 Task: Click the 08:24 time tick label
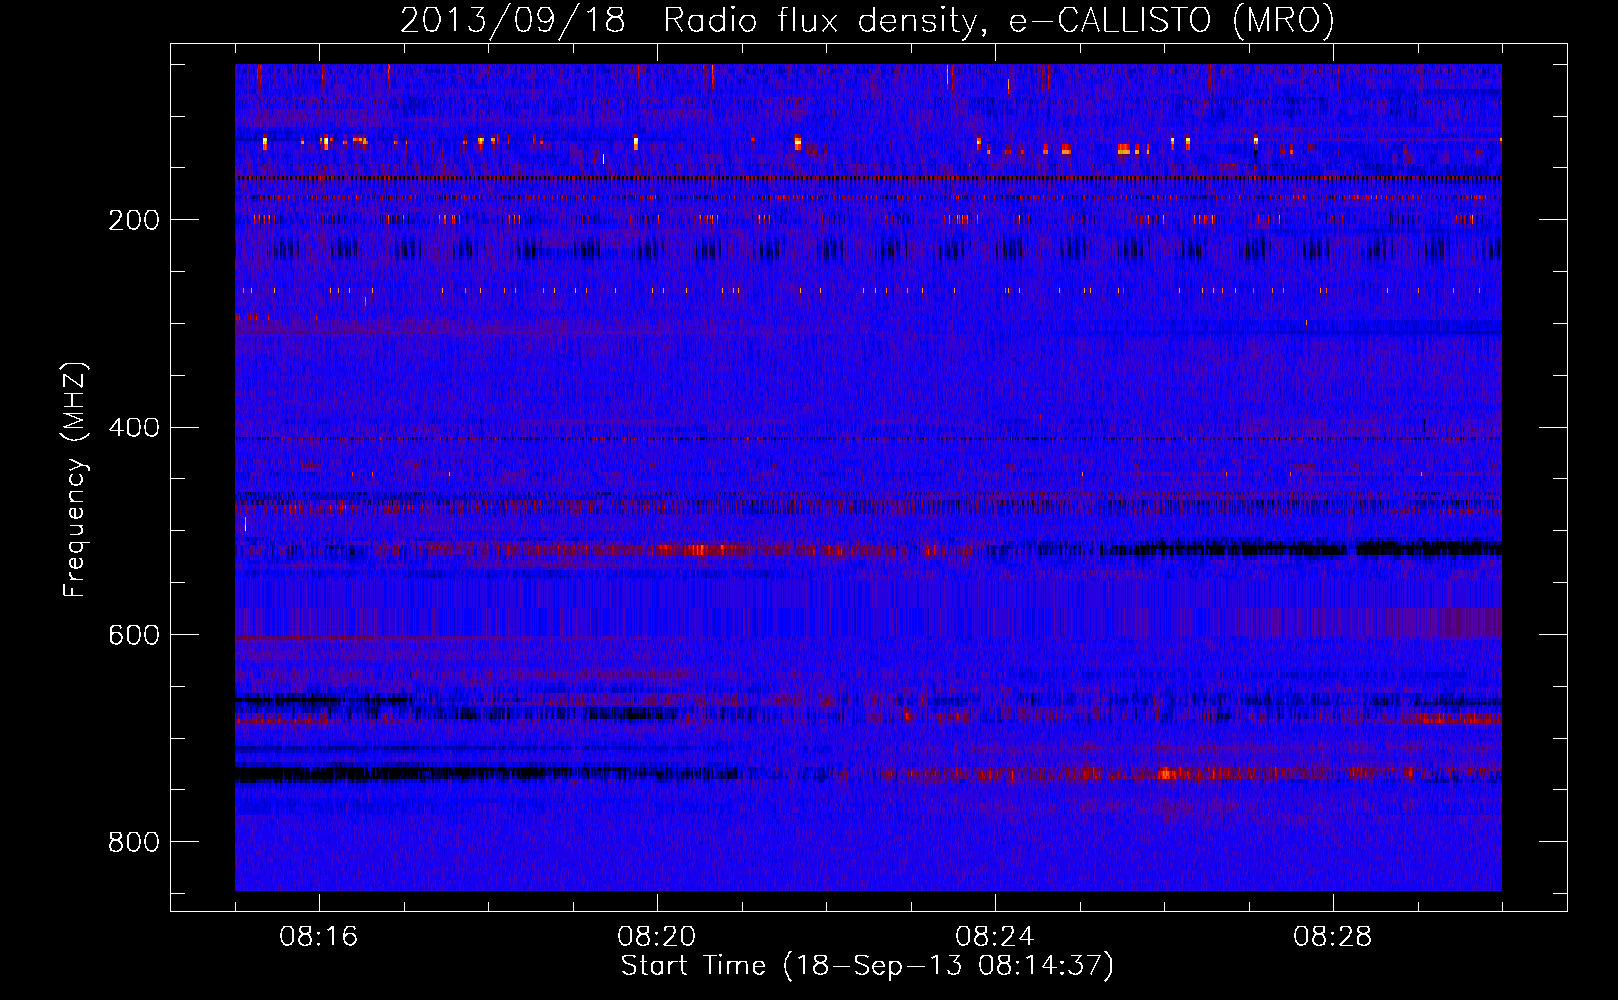(x=995, y=937)
